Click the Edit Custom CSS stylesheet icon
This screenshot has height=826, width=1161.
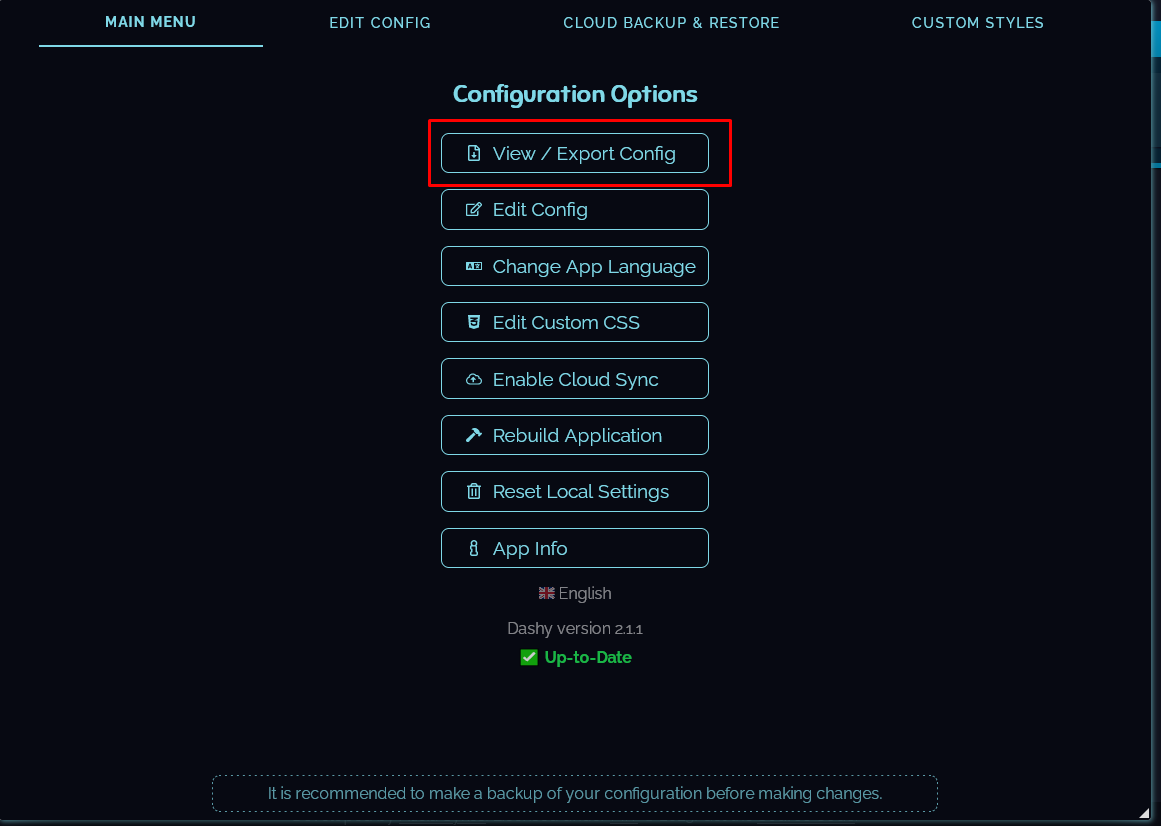point(472,322)
